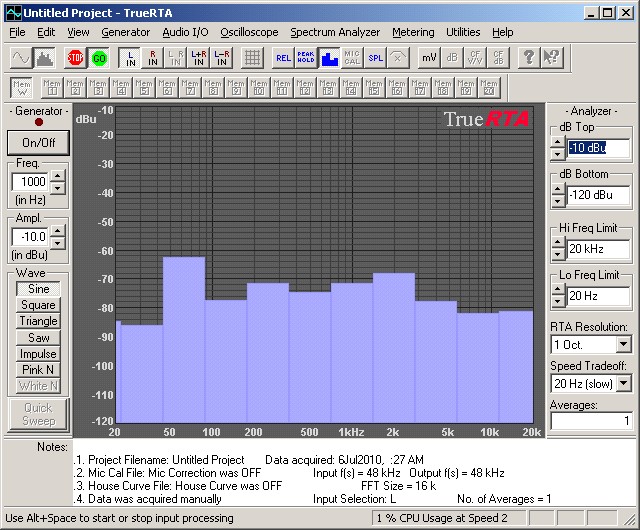This screenshot has height=530, width=640.
Task: Click the generator On/Off button
Action: [x=38, y=142]
